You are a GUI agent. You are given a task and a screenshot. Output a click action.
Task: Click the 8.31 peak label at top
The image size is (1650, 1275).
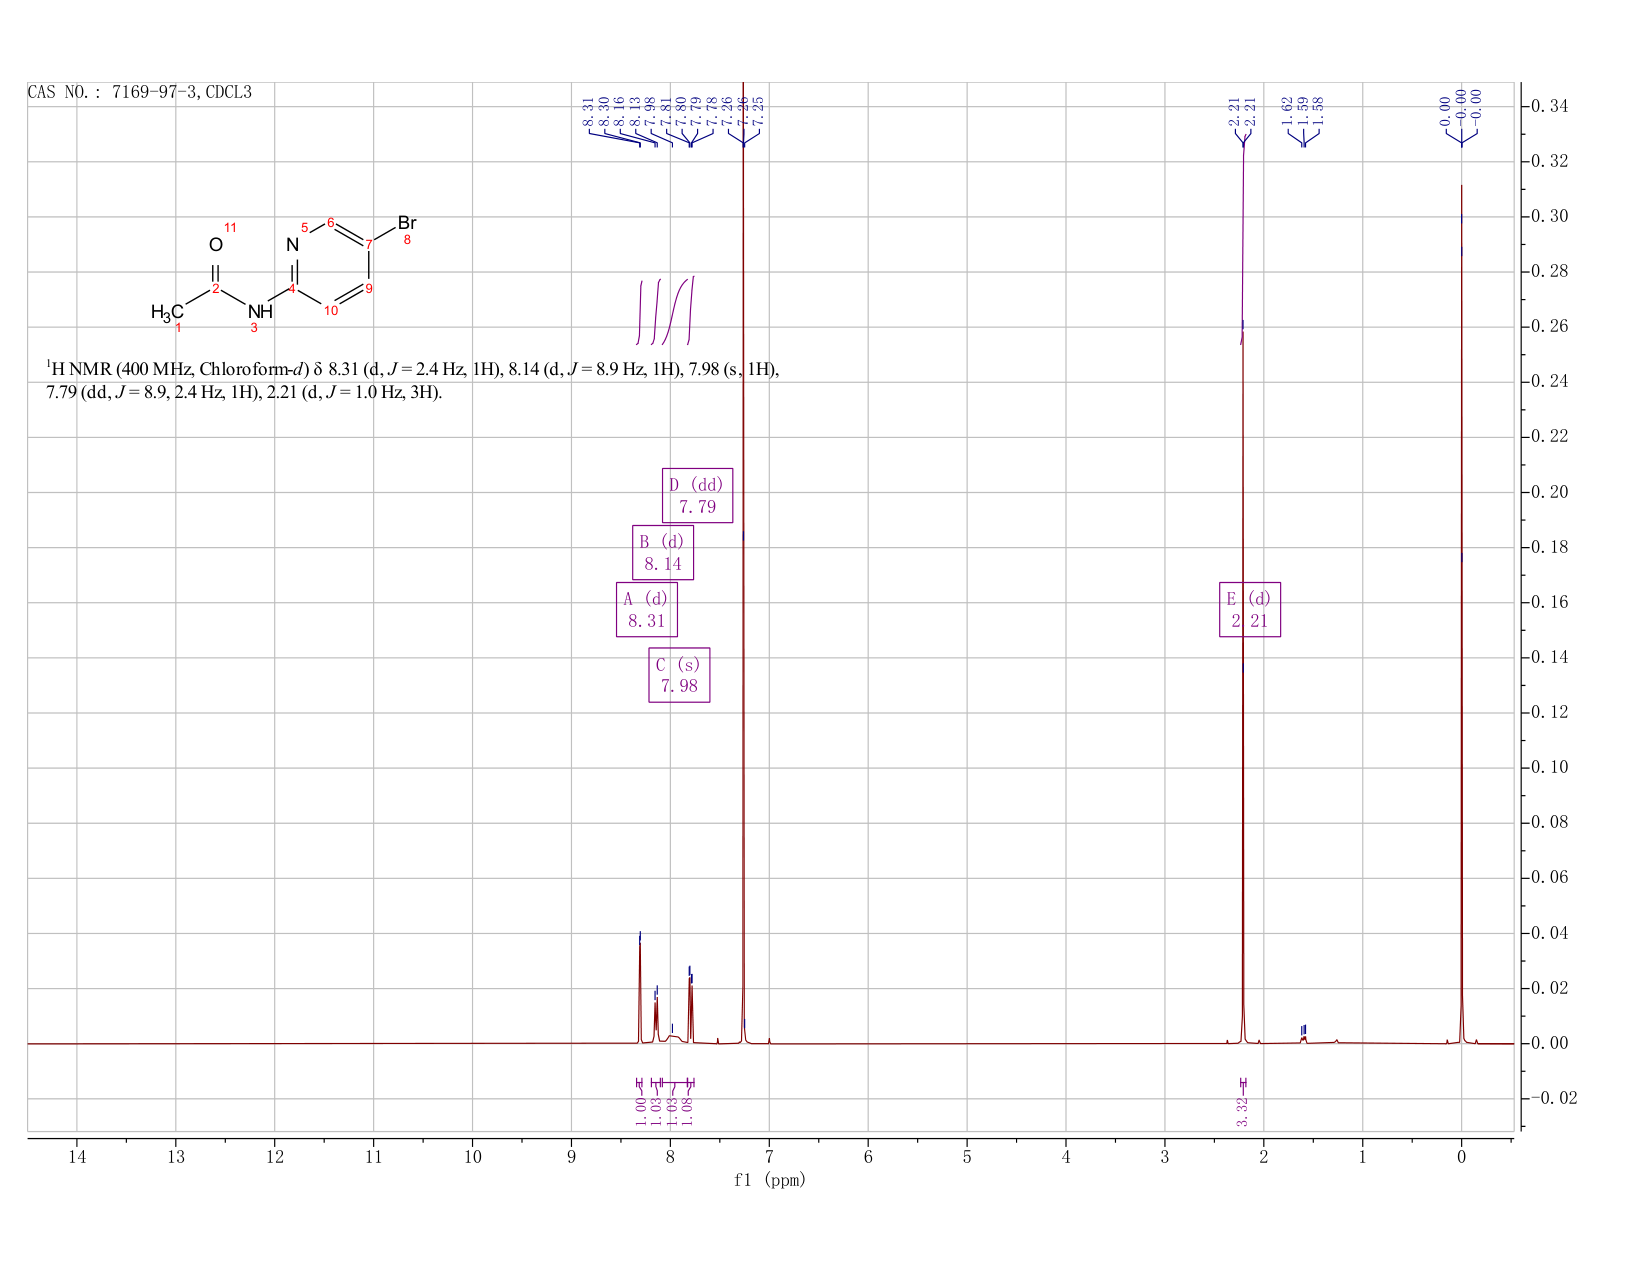tap(588, 111)
